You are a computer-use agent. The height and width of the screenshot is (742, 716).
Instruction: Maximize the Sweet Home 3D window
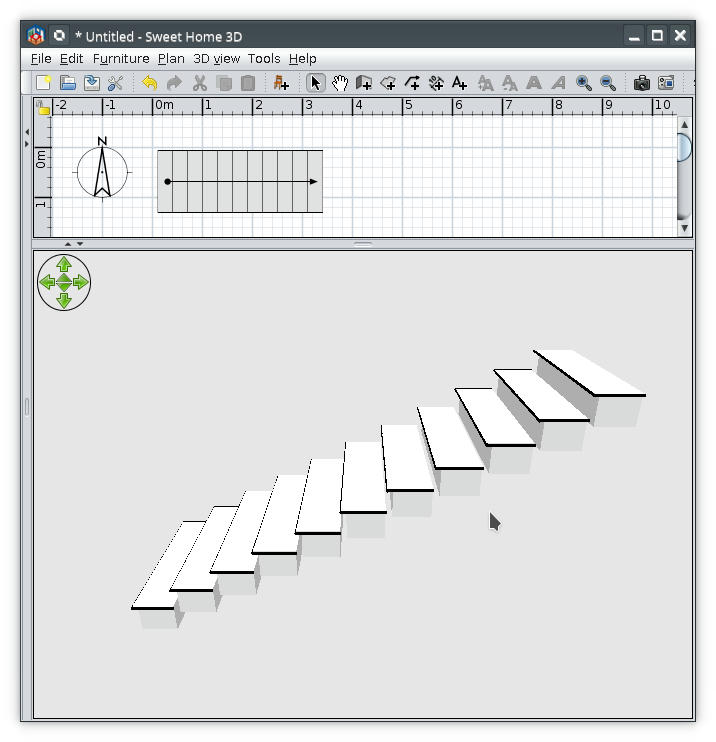(x=657, y=35)
